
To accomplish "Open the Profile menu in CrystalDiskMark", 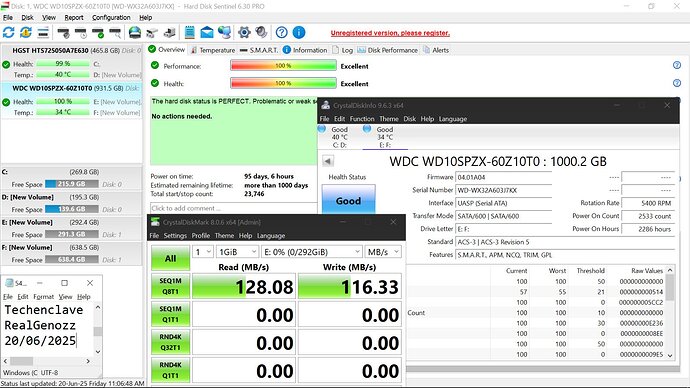I will (x=201, y=235).
